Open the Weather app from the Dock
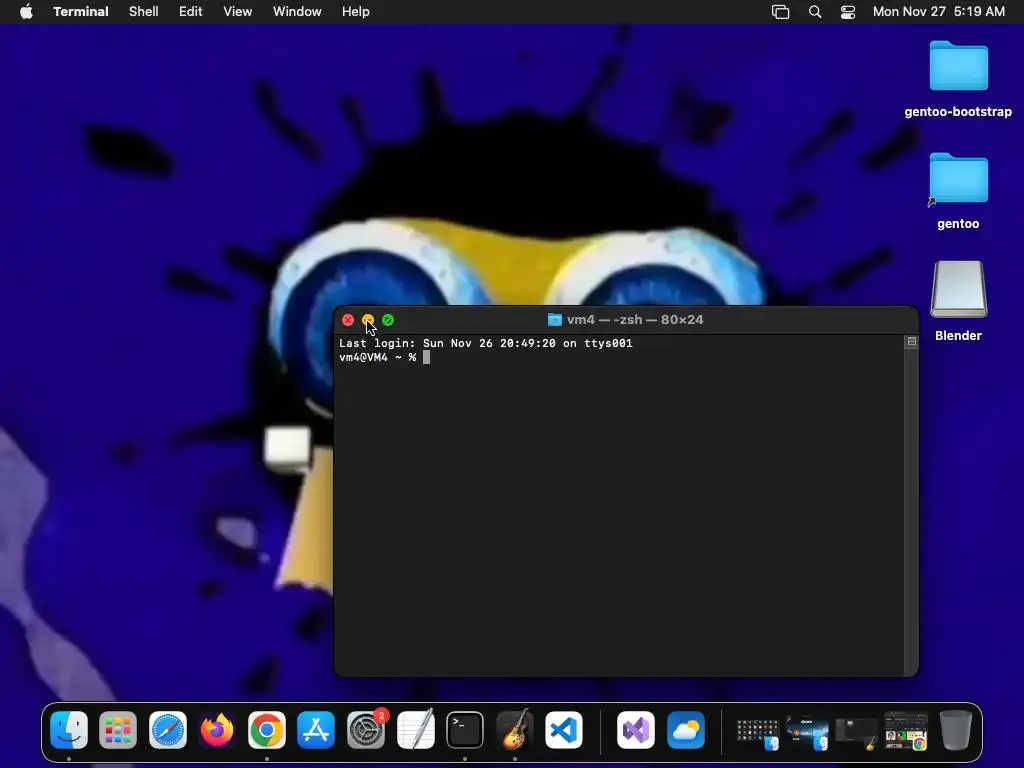Screen dimensions: 1024x768 pyautogui.click(x=686, y=729)
